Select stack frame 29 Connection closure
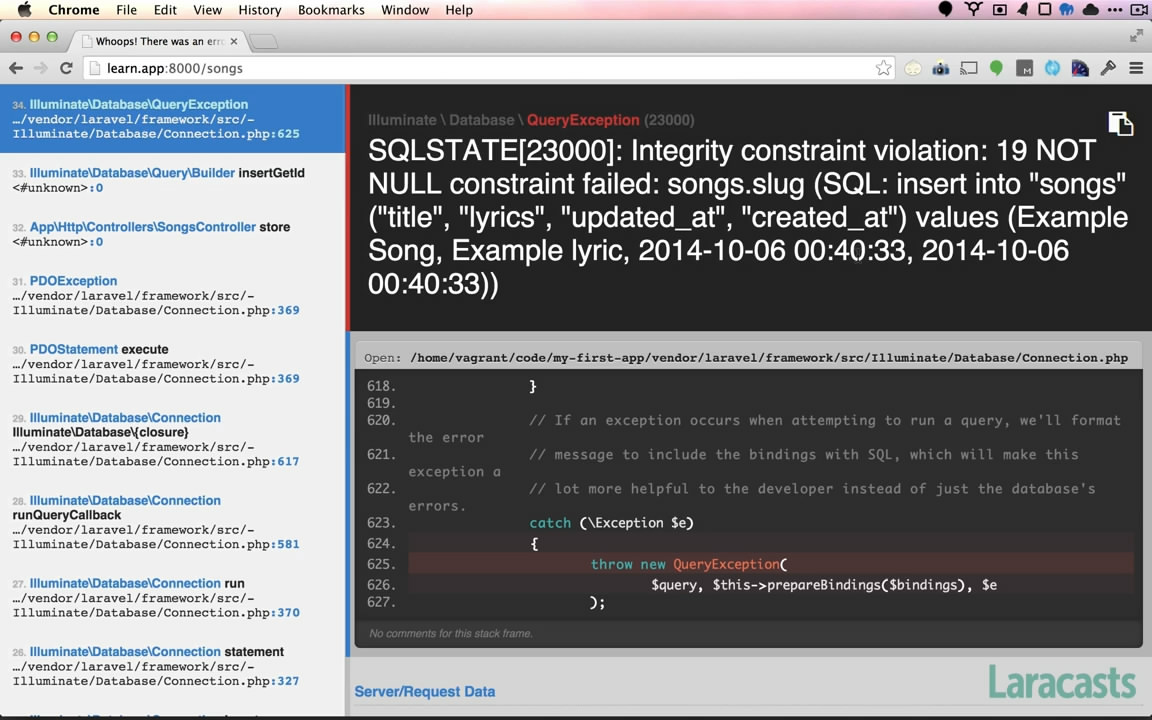 [x=172, y=439]
